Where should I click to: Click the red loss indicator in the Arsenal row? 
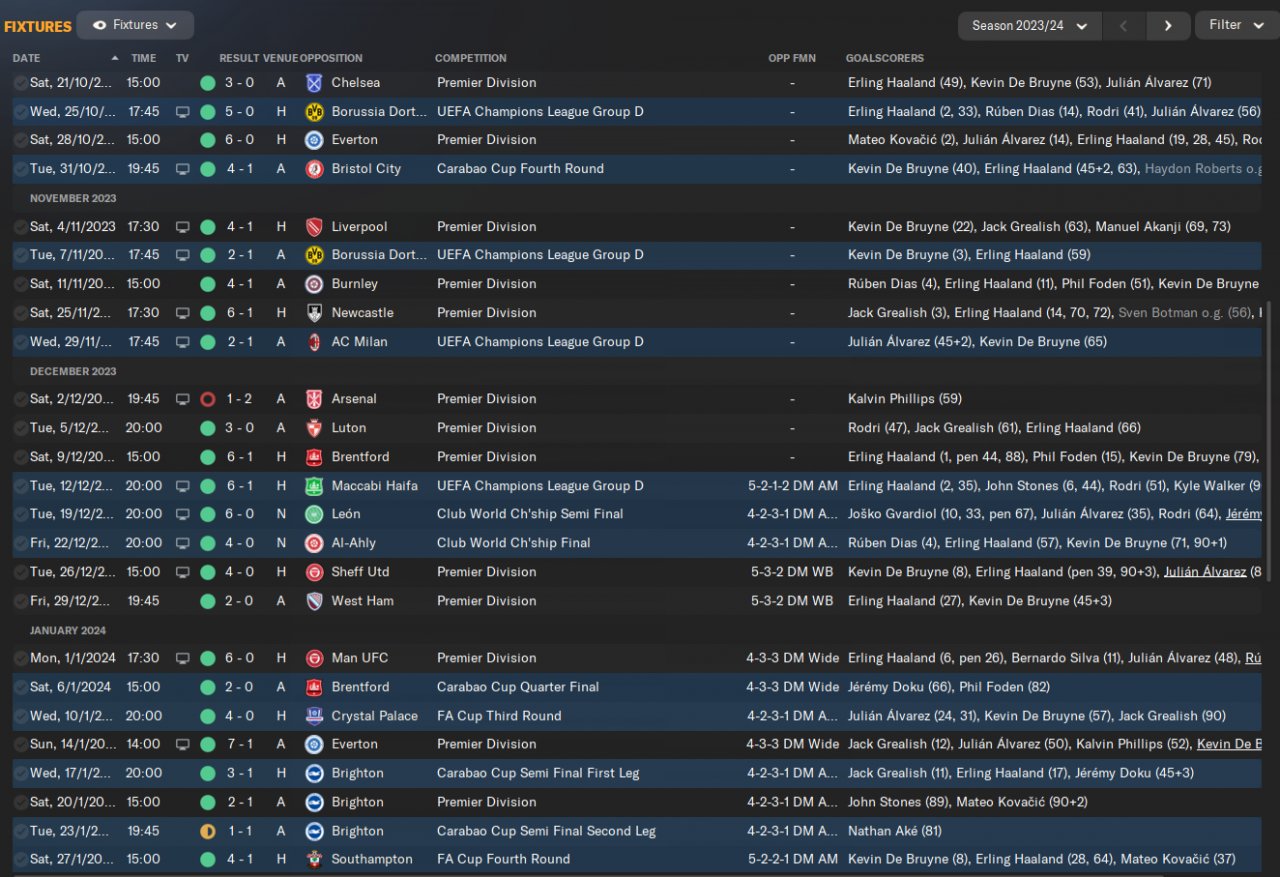pos(208,399)
